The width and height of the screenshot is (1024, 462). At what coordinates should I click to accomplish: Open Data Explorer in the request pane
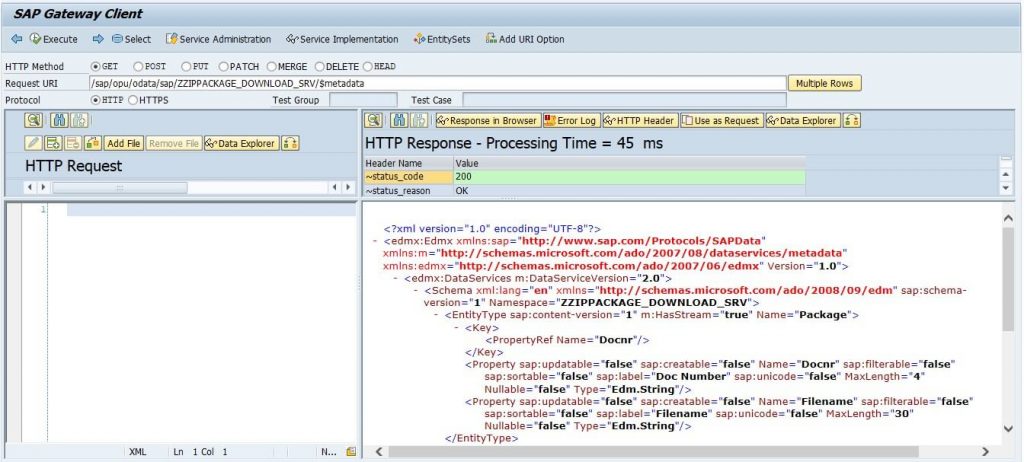click(242, 143)
